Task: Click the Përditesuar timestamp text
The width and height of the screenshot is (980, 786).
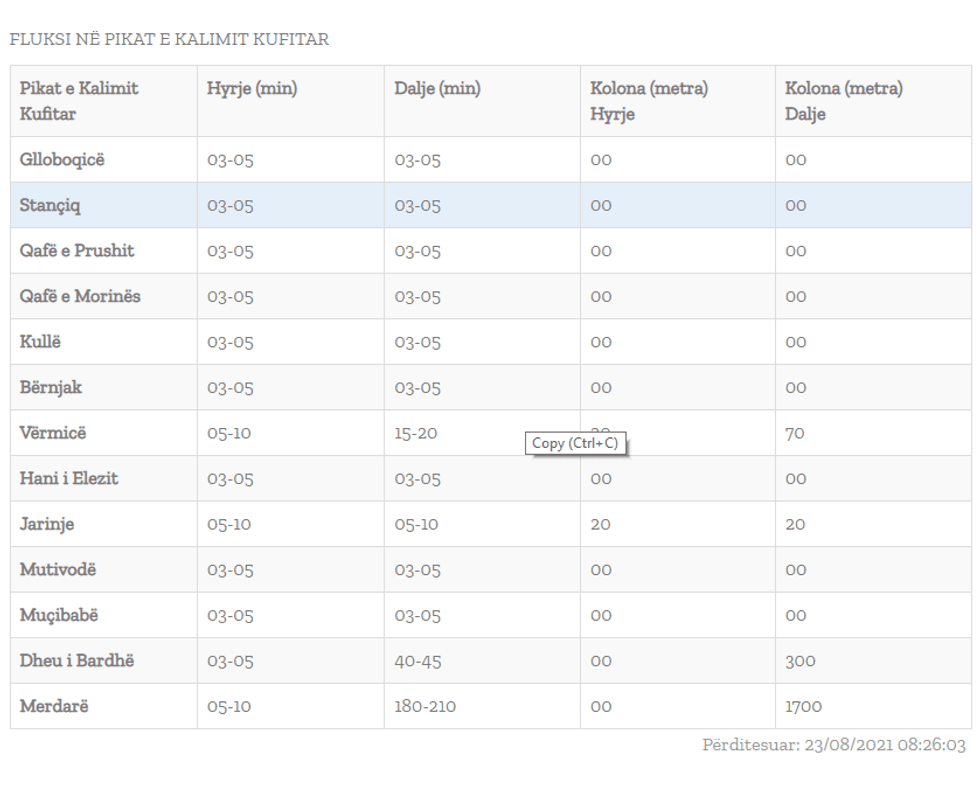Action: [x=835, y=746]
